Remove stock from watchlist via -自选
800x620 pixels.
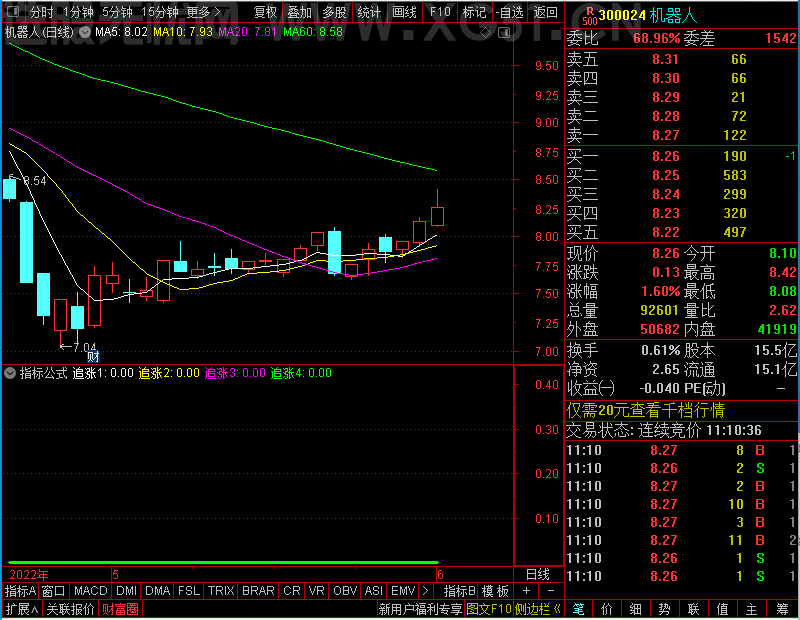click(x=510, y=12)
